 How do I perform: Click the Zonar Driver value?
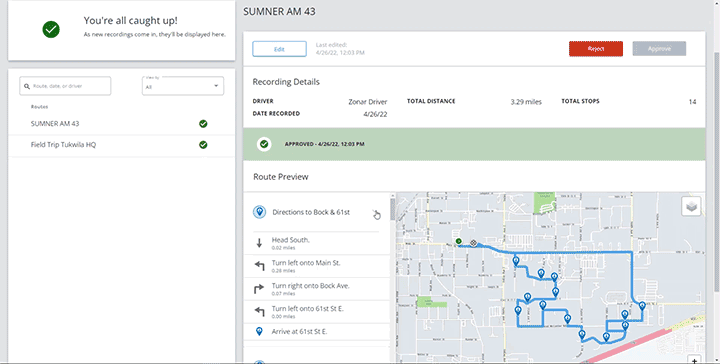pyautogui.click(x=367, y=102)
